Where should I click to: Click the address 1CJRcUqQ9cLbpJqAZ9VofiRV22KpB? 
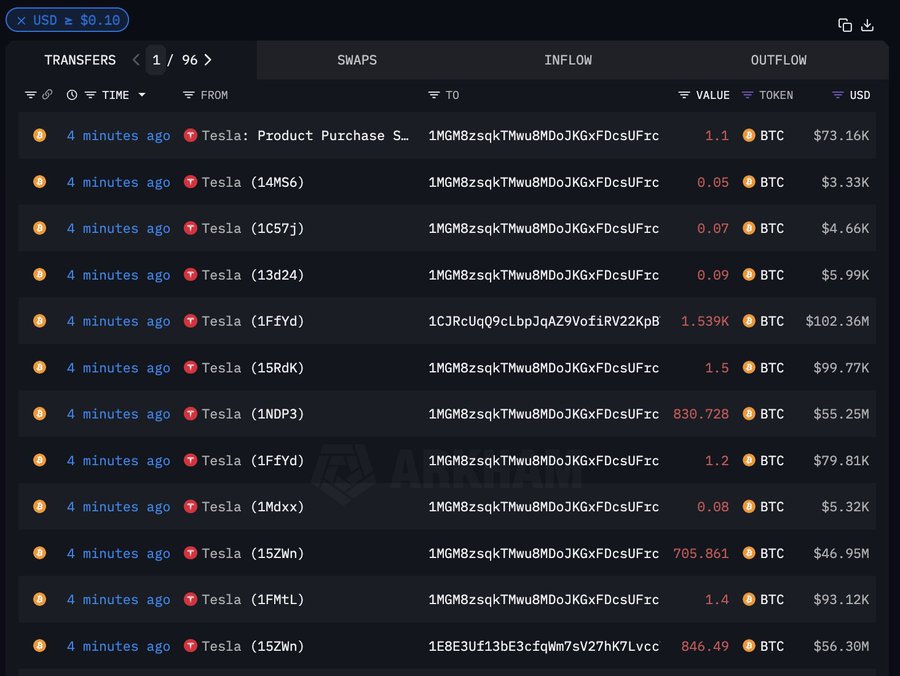coord(543,321)
